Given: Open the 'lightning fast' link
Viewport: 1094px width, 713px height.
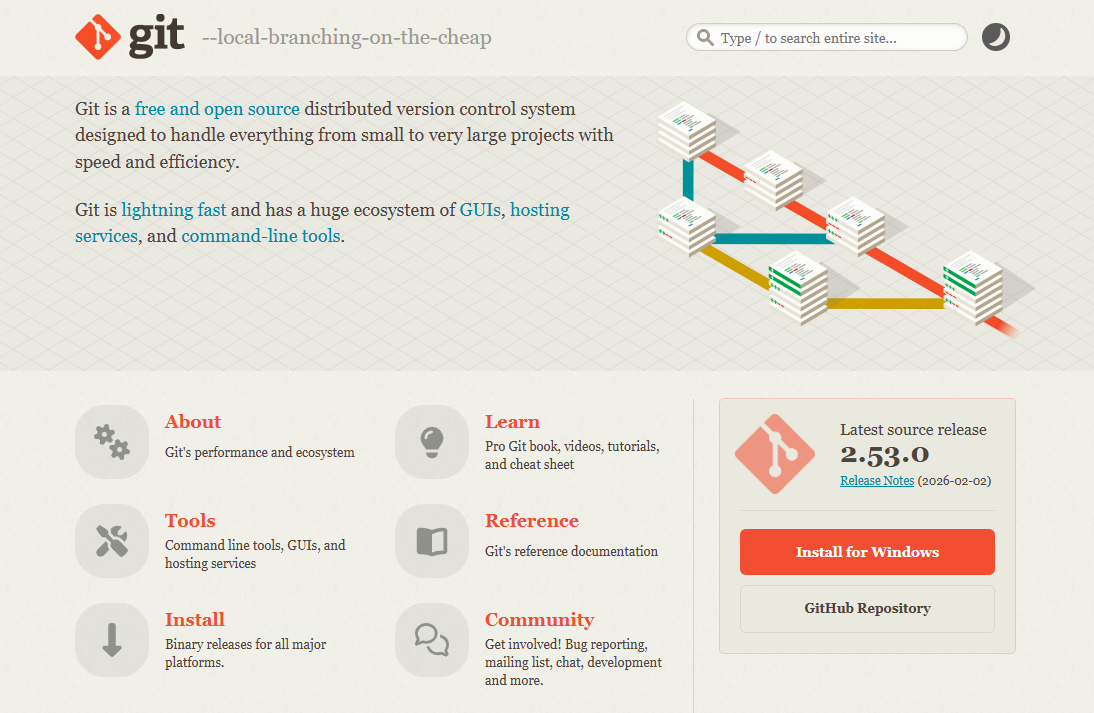Looking at the screenshot, I should [x=174, y=211].
